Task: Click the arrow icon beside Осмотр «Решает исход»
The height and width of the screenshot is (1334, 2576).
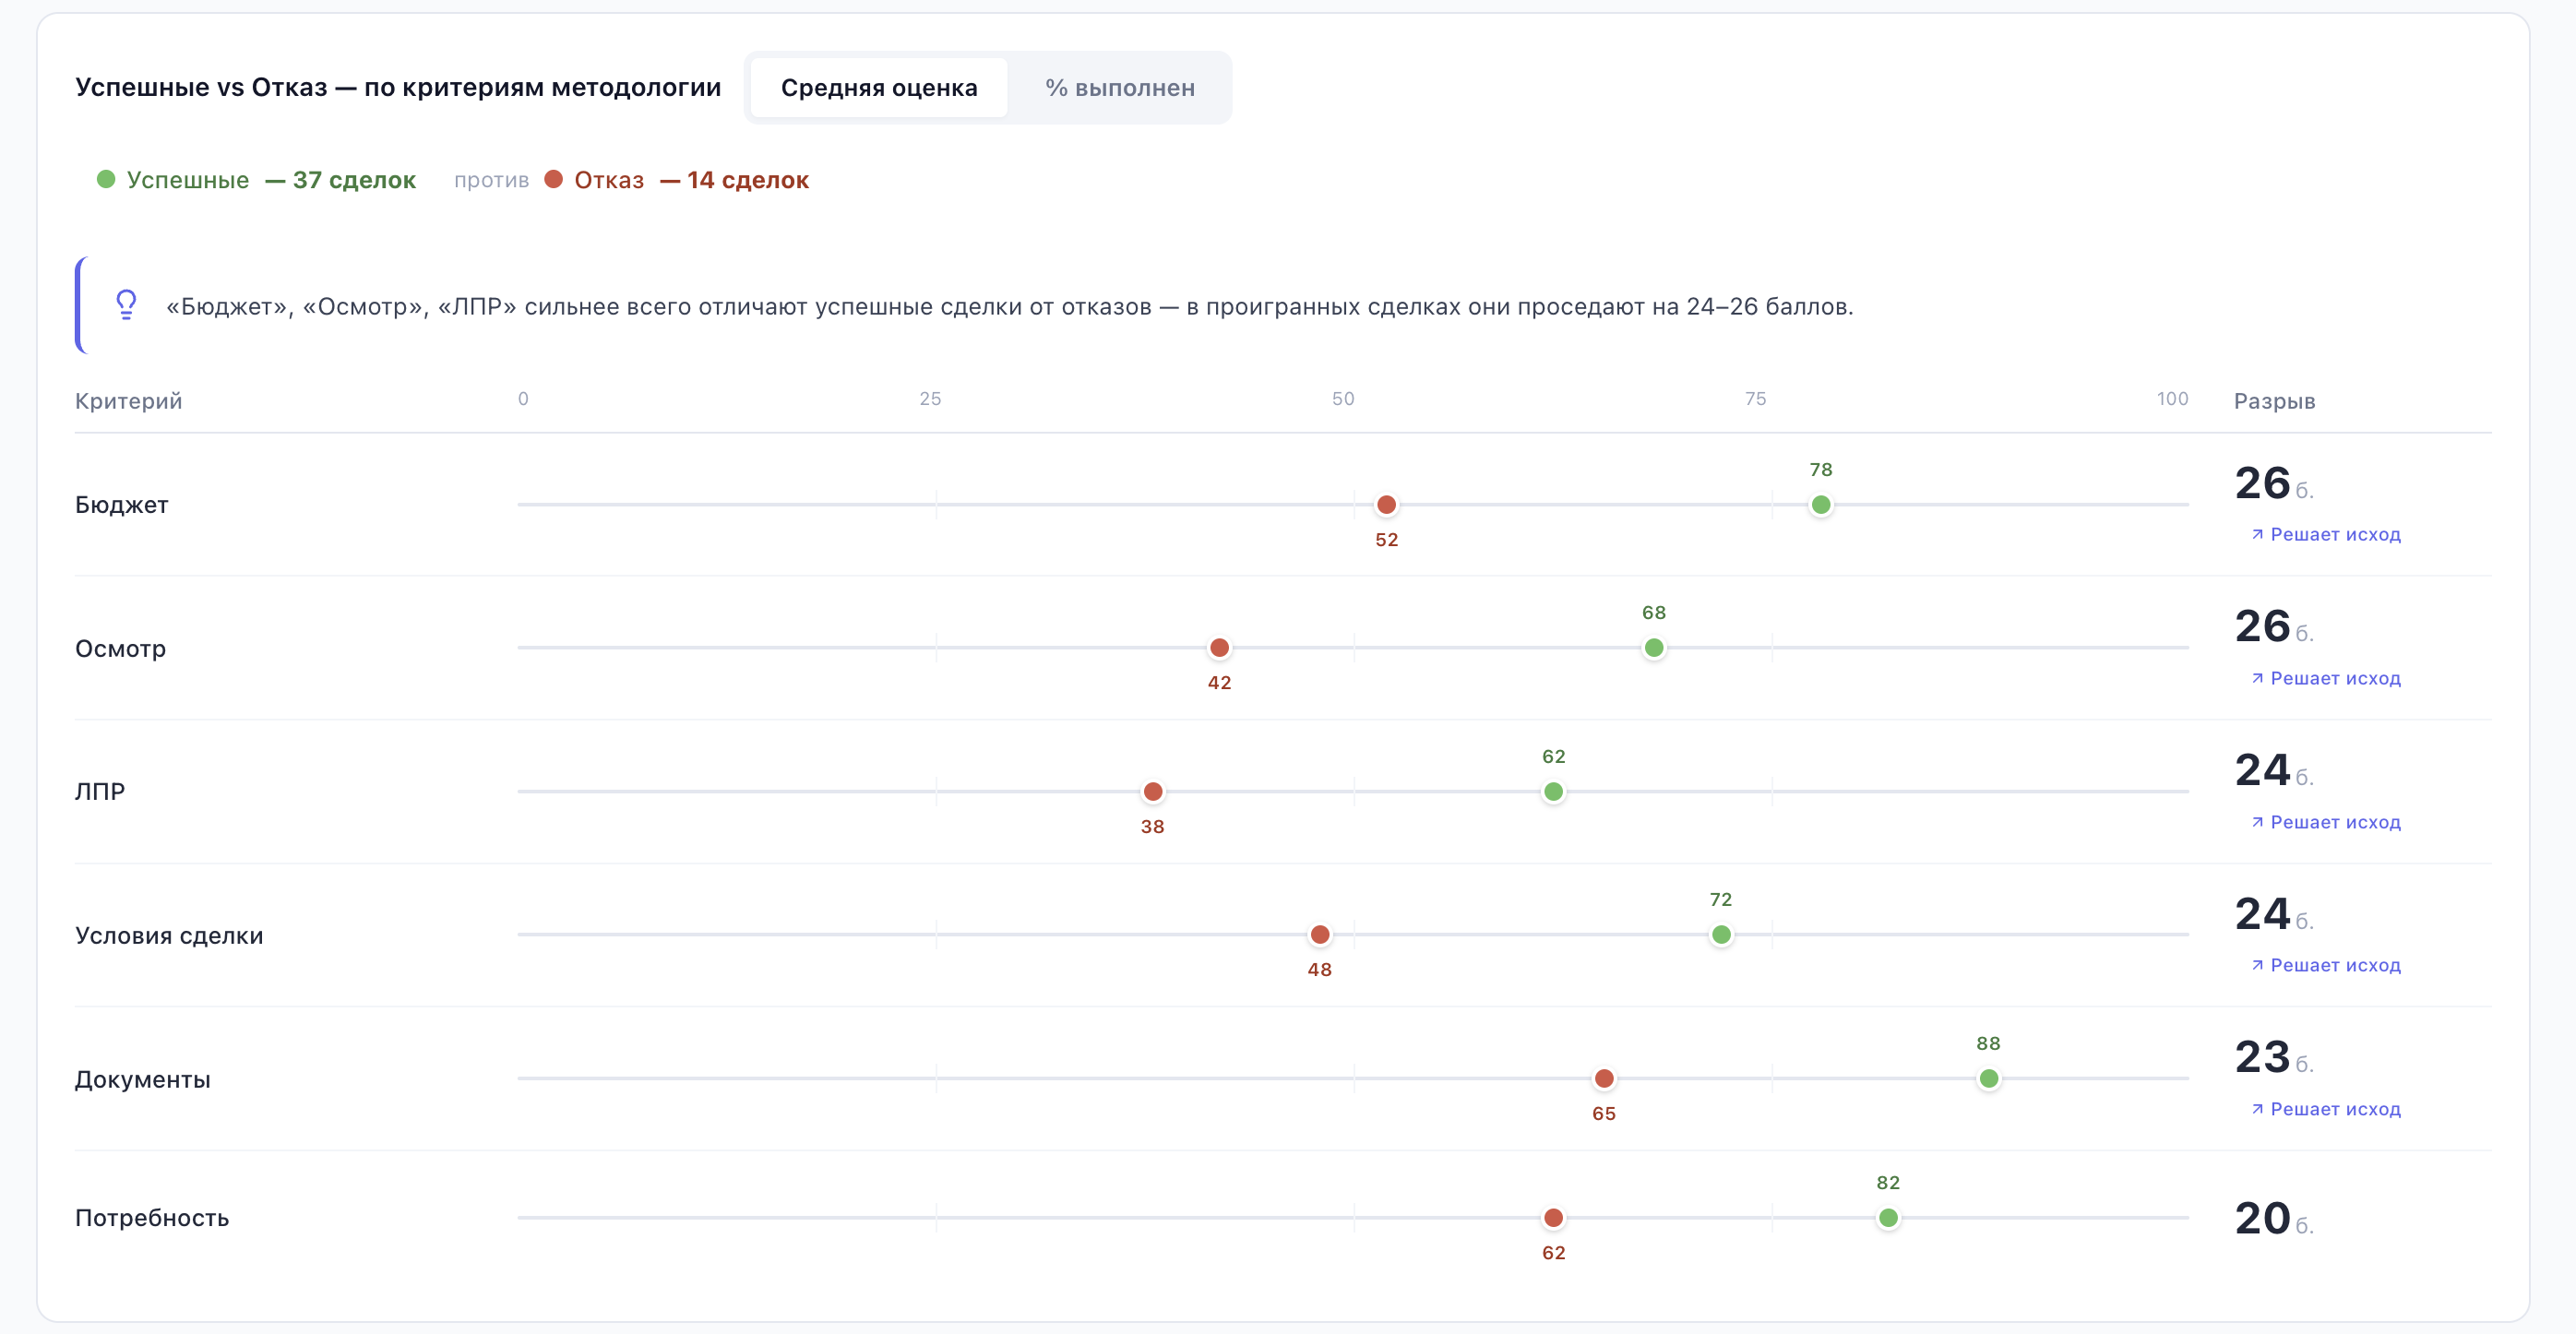Action: [x=2257, y=679]
